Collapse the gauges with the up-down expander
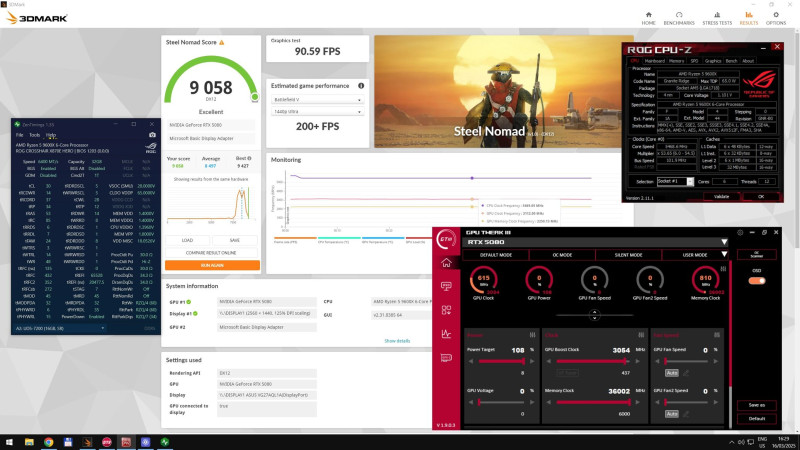 pyautogui.click(x=594, y=315)
